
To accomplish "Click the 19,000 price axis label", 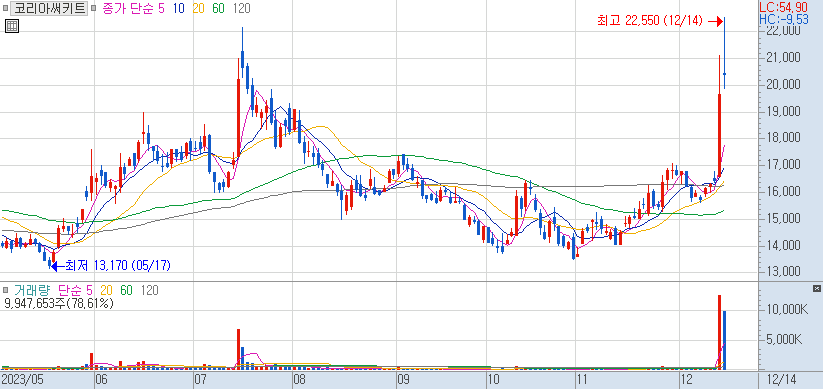I will [x=783, y=111].
